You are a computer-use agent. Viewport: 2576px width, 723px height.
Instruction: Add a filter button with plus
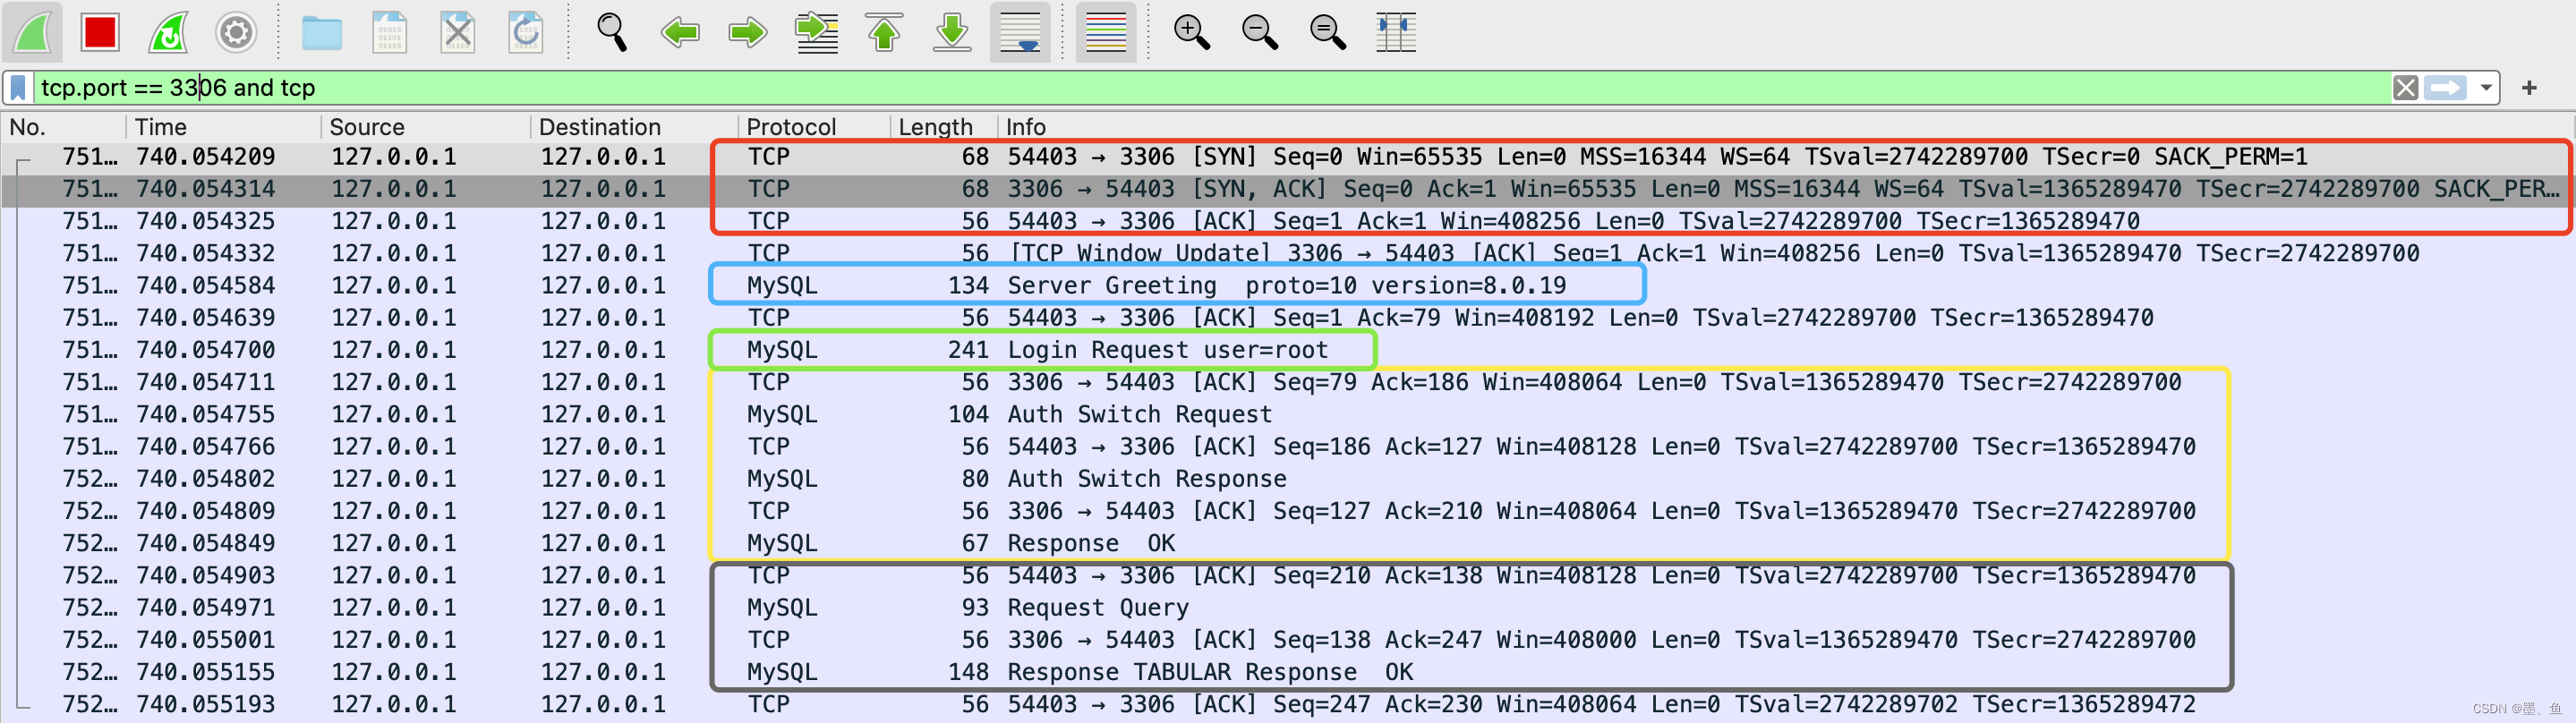[x=2529, y=88]
